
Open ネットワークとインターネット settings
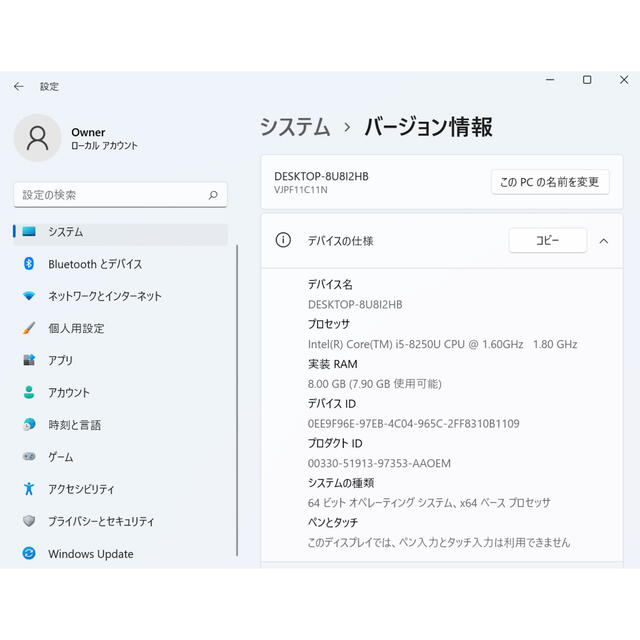coord(120,296)
